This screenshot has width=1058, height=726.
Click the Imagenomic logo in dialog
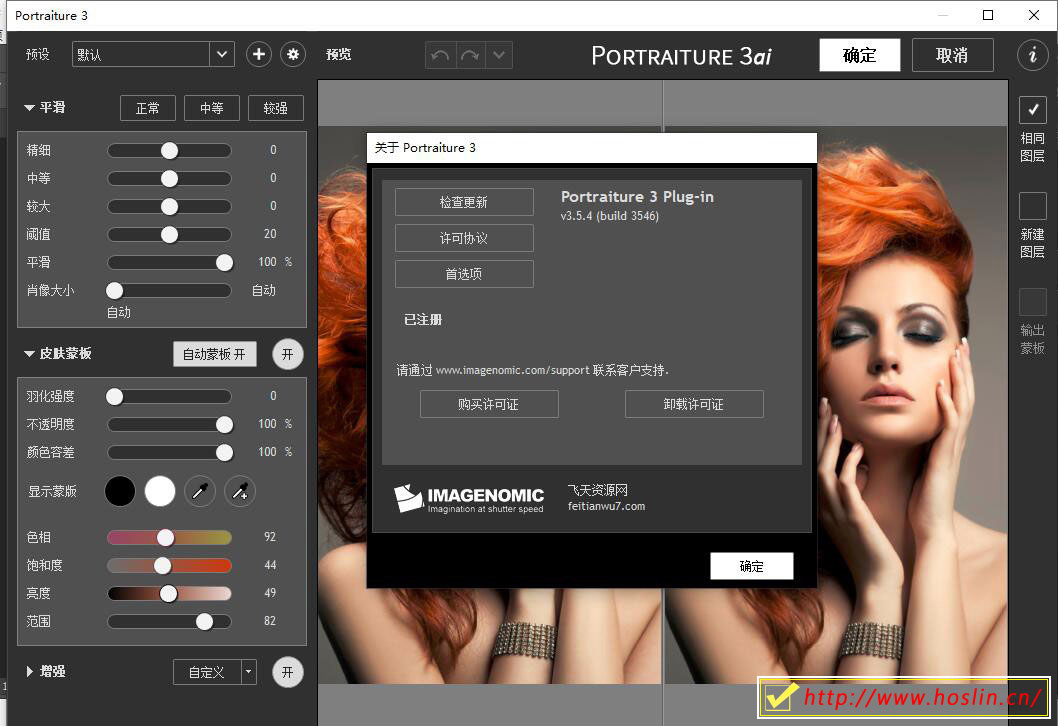pyautogui.click(x=469, y=499)
